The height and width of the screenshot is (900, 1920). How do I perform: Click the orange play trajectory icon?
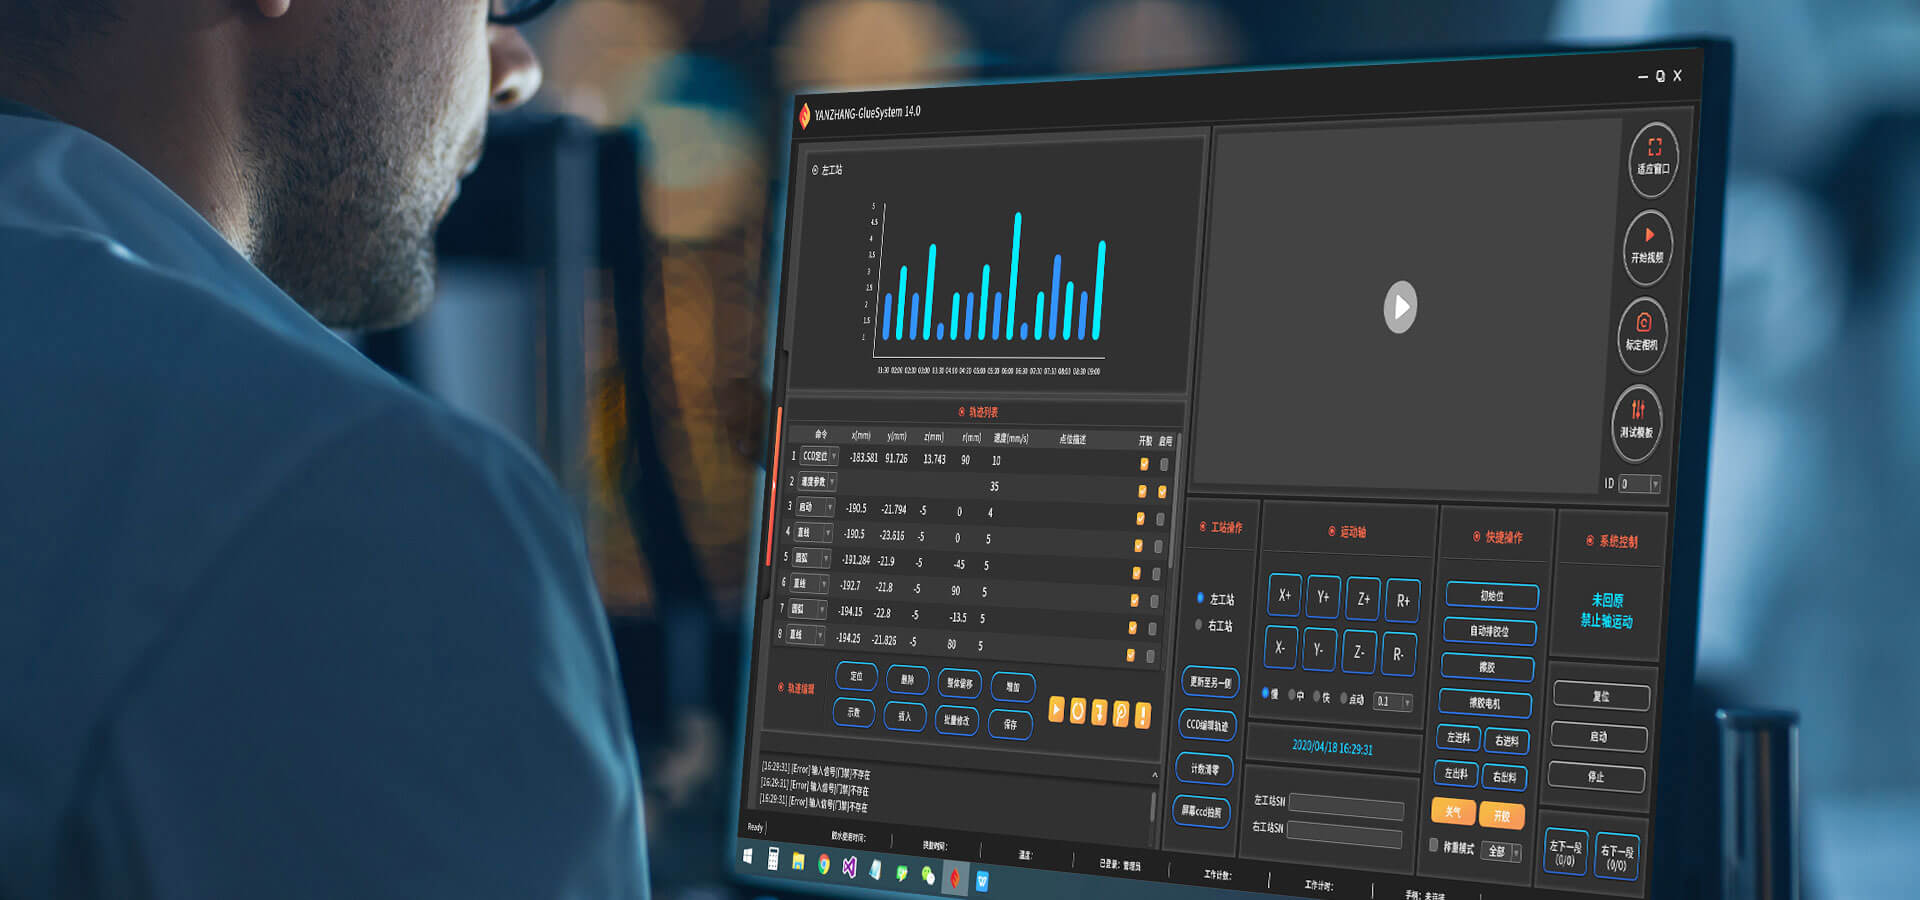click(1056, 709)
